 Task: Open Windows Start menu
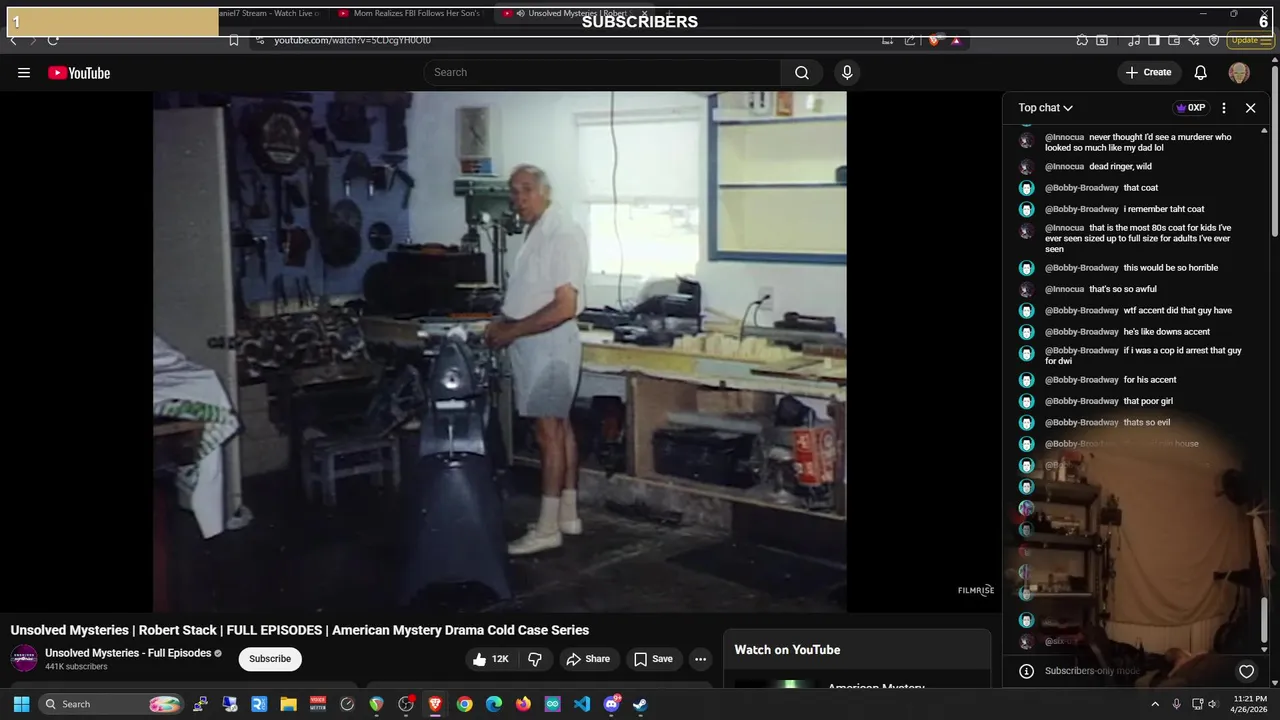21,704
